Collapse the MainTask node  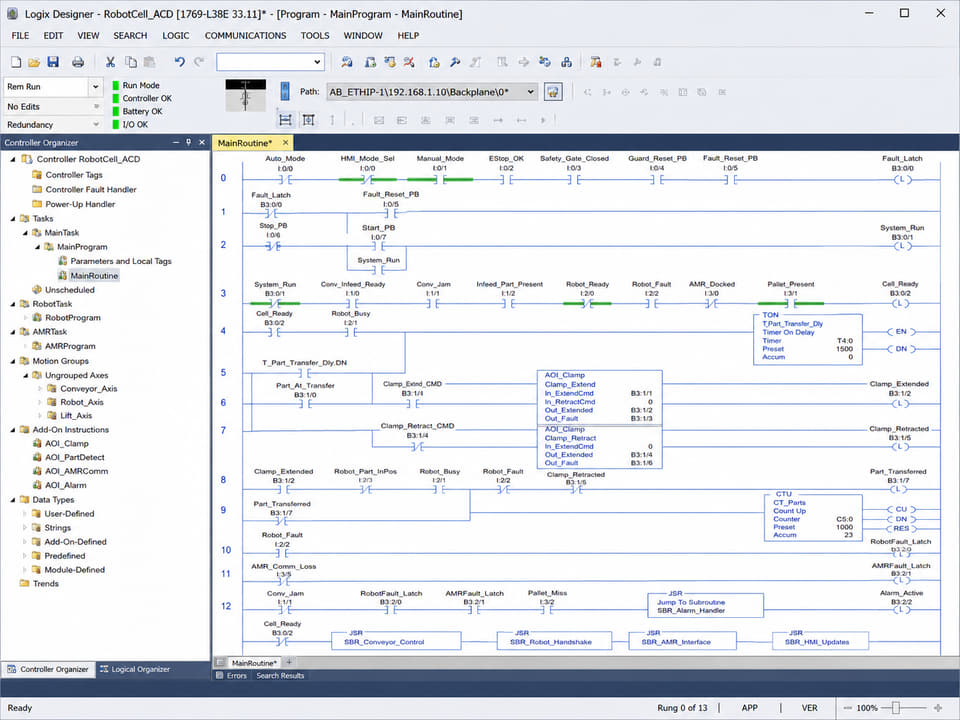[25, 233]
